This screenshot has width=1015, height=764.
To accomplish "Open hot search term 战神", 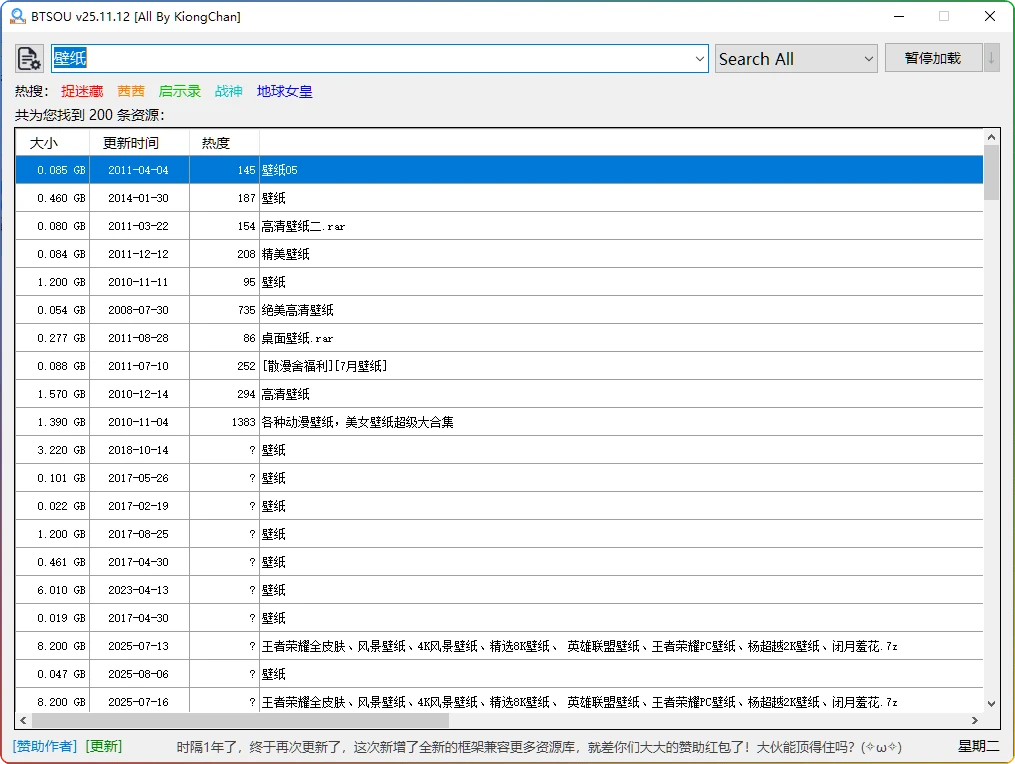I will 228,90.
